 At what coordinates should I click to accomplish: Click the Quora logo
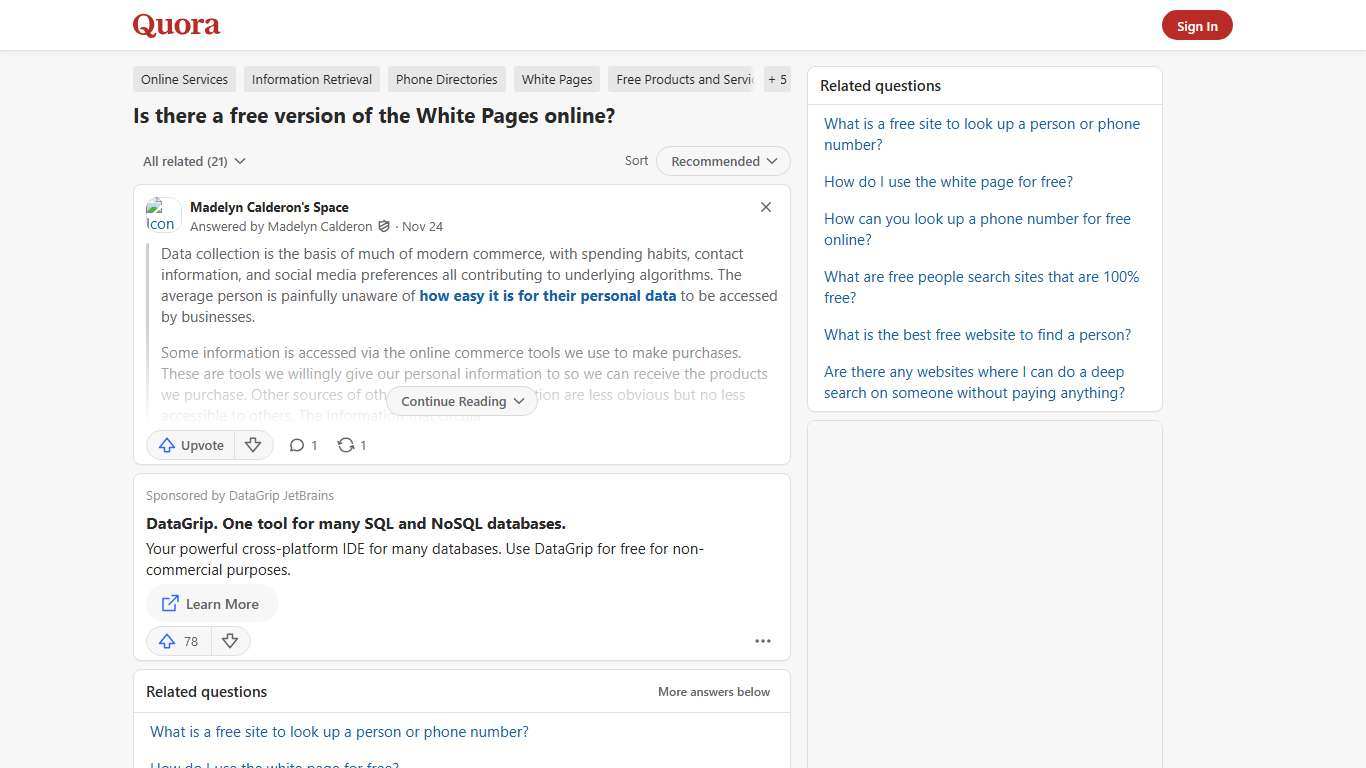pyautogui.click(x=175, y=25)
